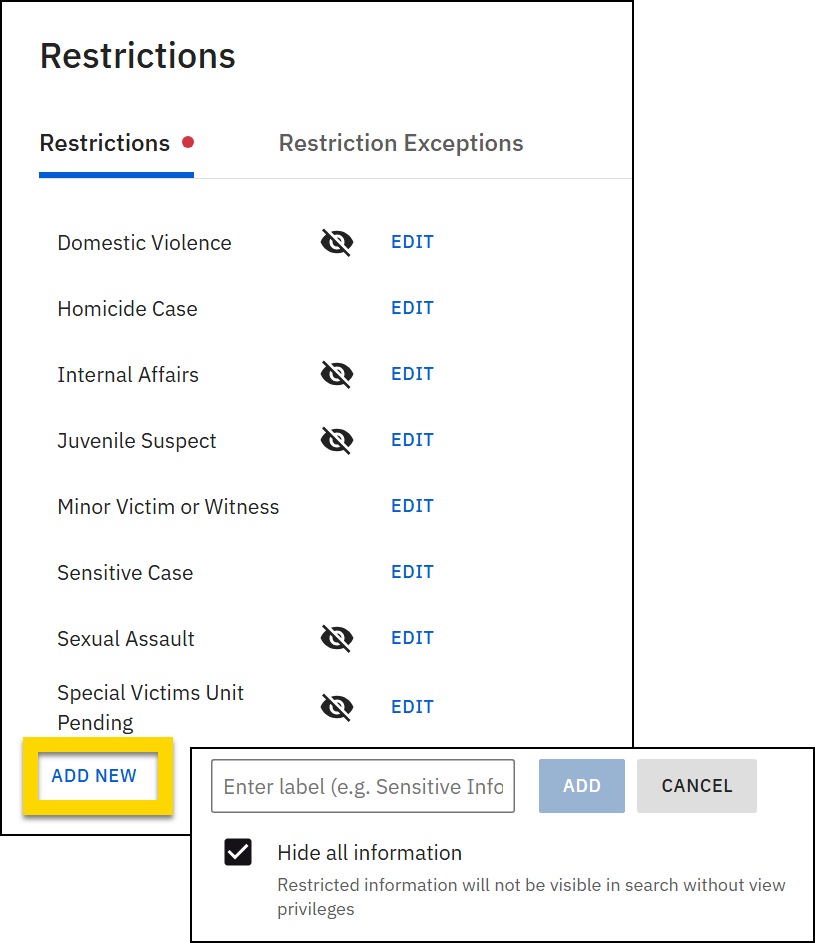Image resolution: width=815 pixels, height=943 pixels.
Task: Click hidden-eye icon for Domestic Violence
Action: tap(337, 243)
